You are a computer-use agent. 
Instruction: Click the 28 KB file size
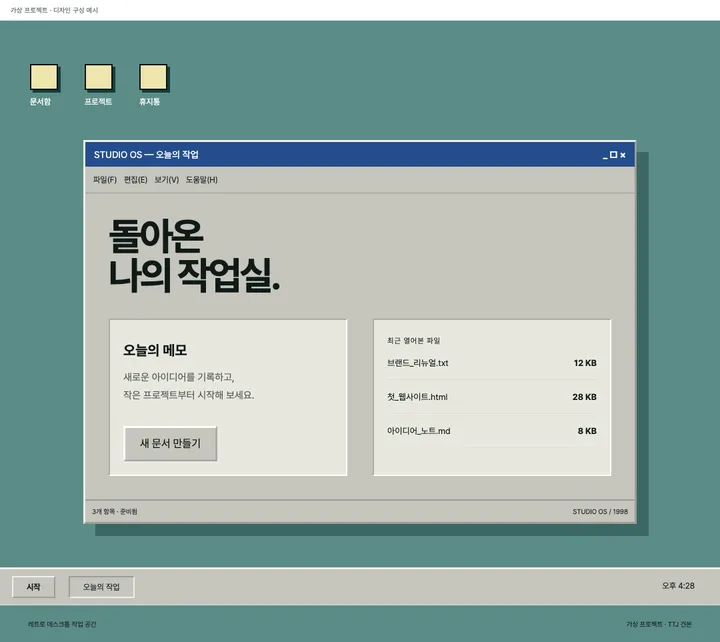tap(585, 397)
